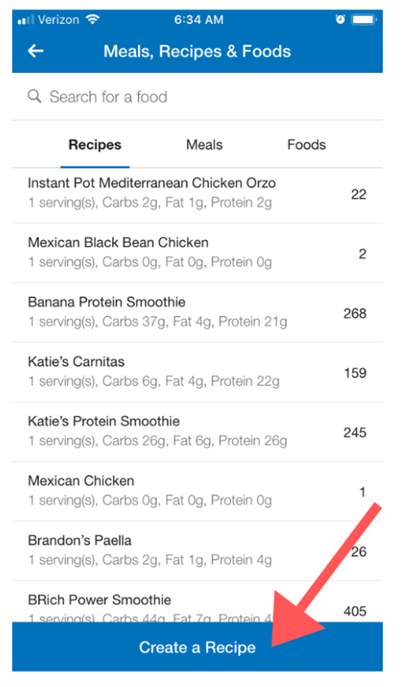403x687 pixels.
Task: Open Mexican Black Bean Chicken recipe
Action: [x=197, y=253]
